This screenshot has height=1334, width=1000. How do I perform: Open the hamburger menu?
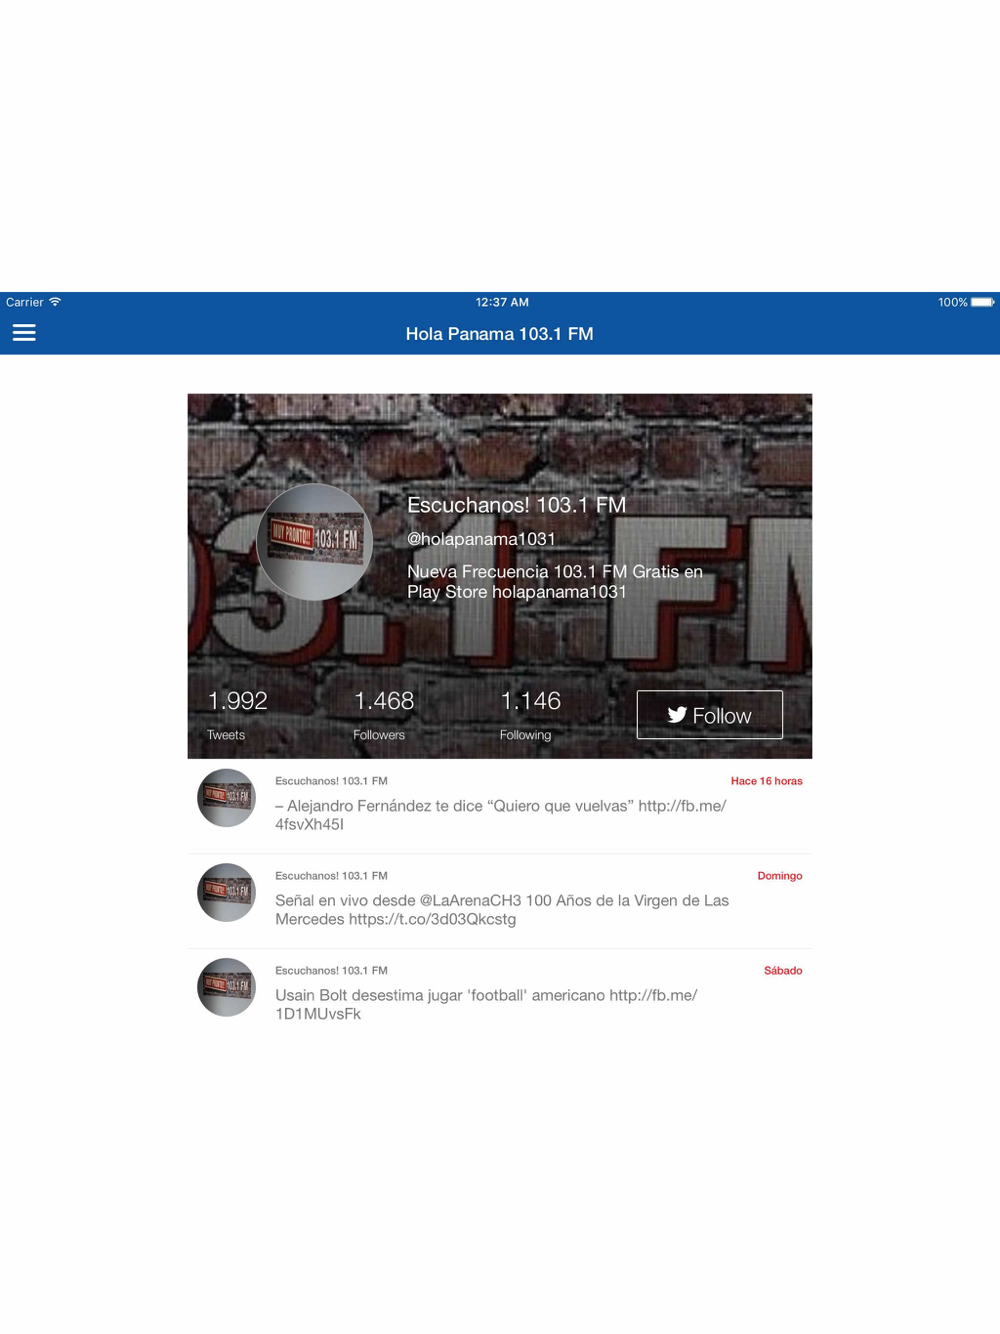tap(24, 333)
